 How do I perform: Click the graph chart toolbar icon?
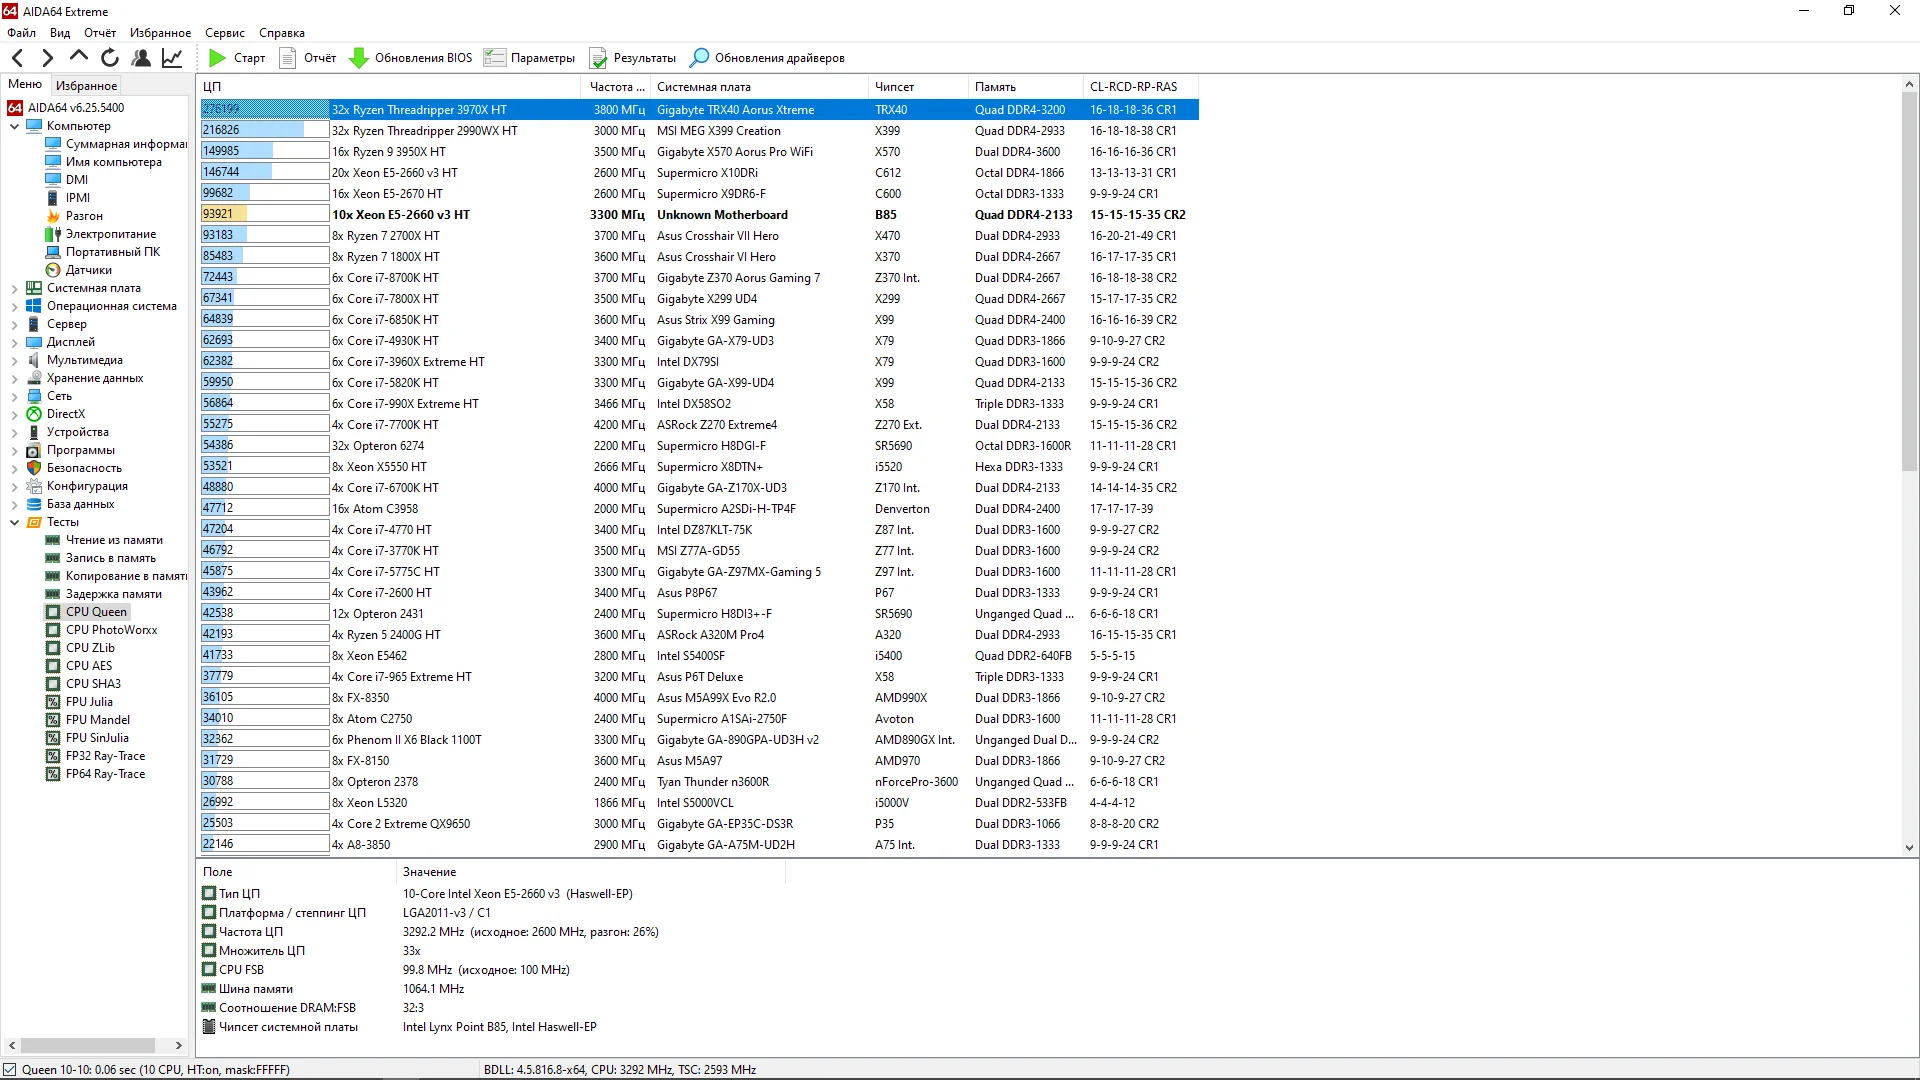(x=172, y=58)
